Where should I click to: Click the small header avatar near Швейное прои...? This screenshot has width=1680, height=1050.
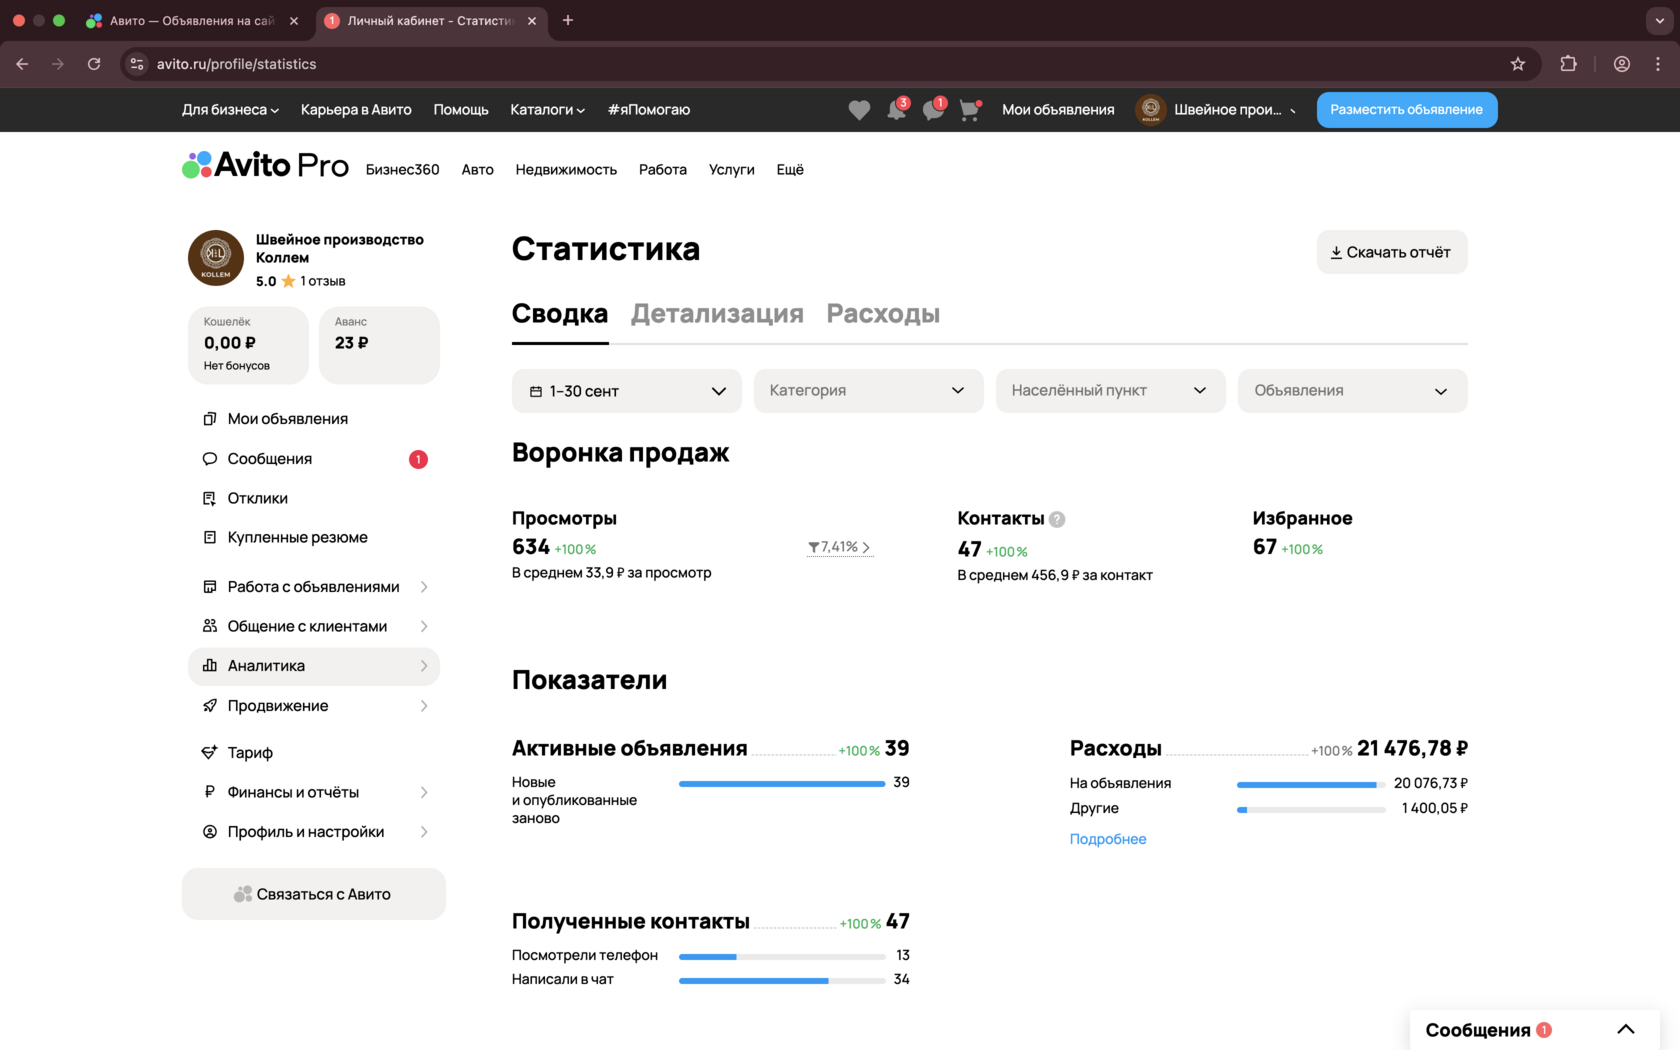click(1151, 110)
